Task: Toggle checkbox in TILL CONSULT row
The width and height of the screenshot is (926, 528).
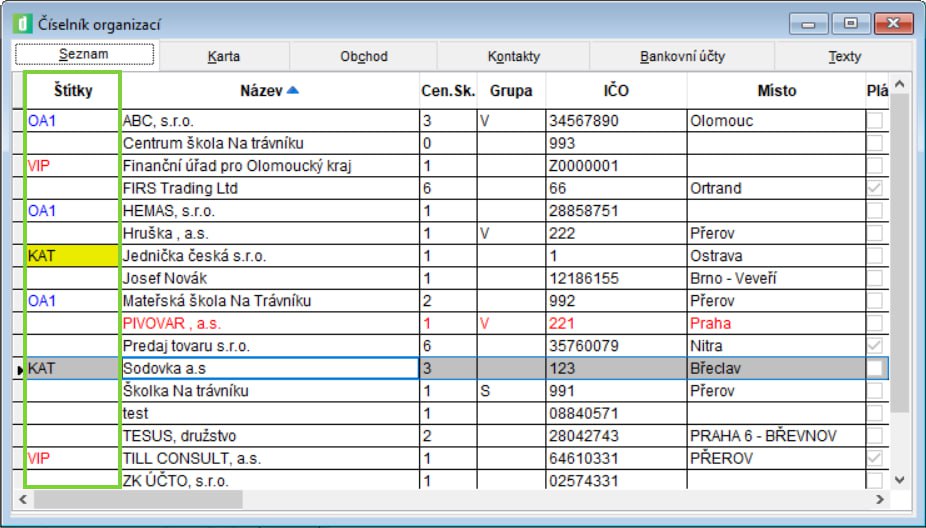Action: pos(875,458)
